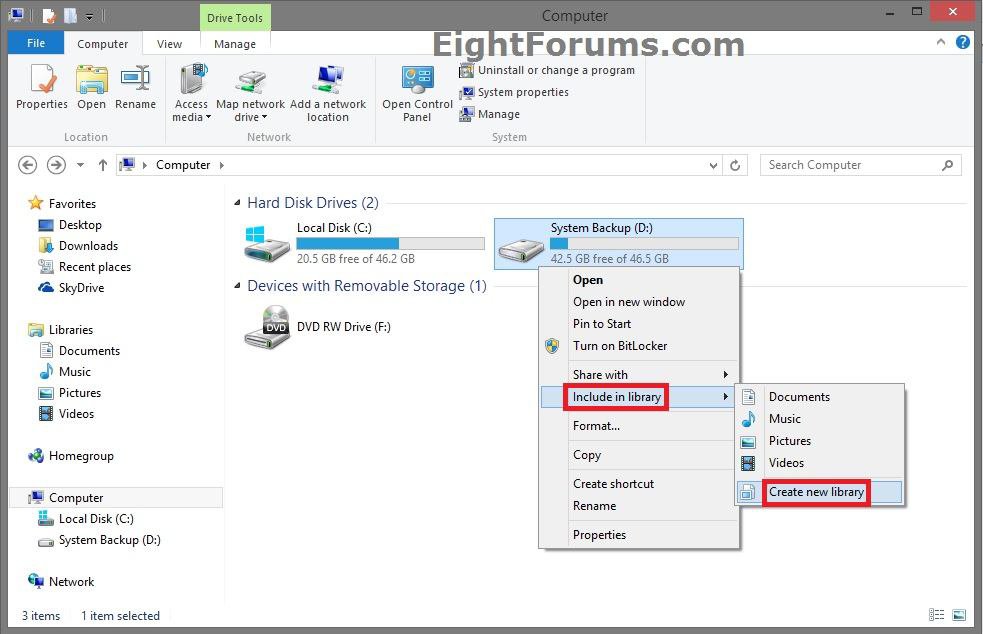This screenshot has height=634, width=983.
Task: Click Uninstall or change a program
Action: click(x=555, y=70)
